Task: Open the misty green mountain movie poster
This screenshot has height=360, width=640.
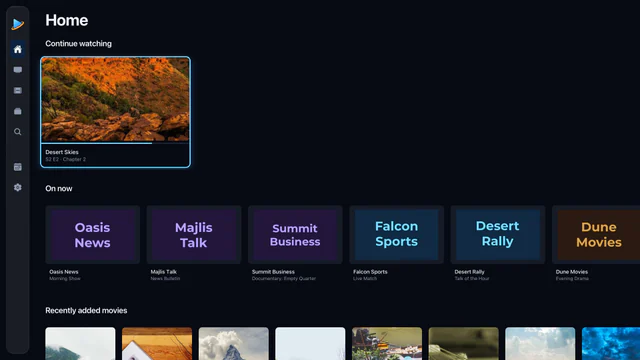Action: pyautogui.click(x=80, y=344)
